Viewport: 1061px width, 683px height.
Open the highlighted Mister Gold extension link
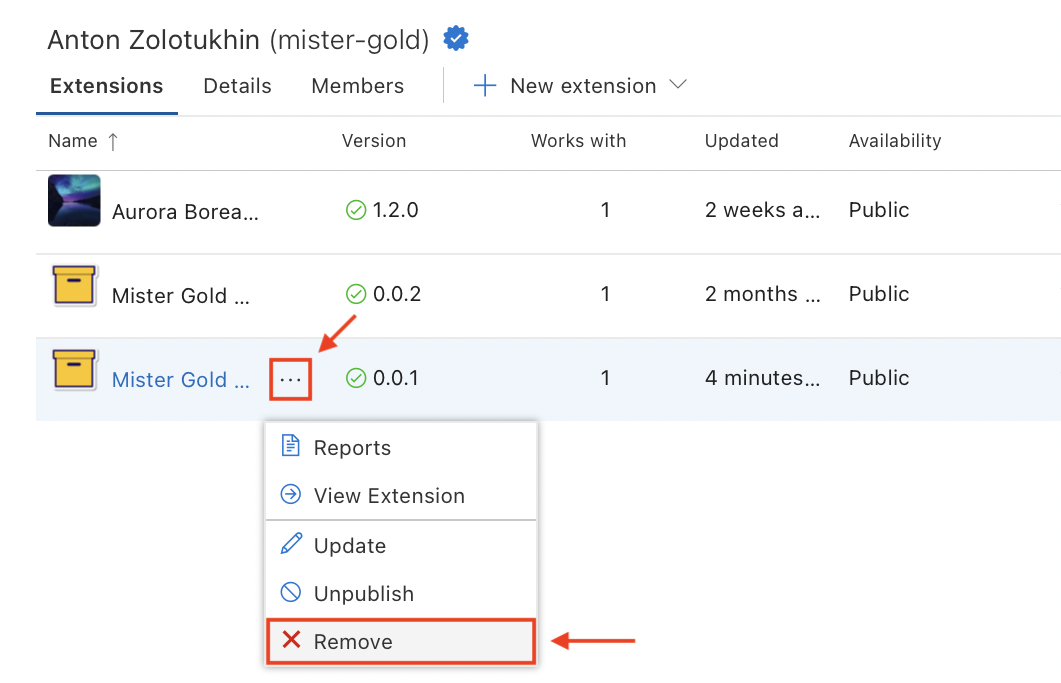[x=181, y=380]
